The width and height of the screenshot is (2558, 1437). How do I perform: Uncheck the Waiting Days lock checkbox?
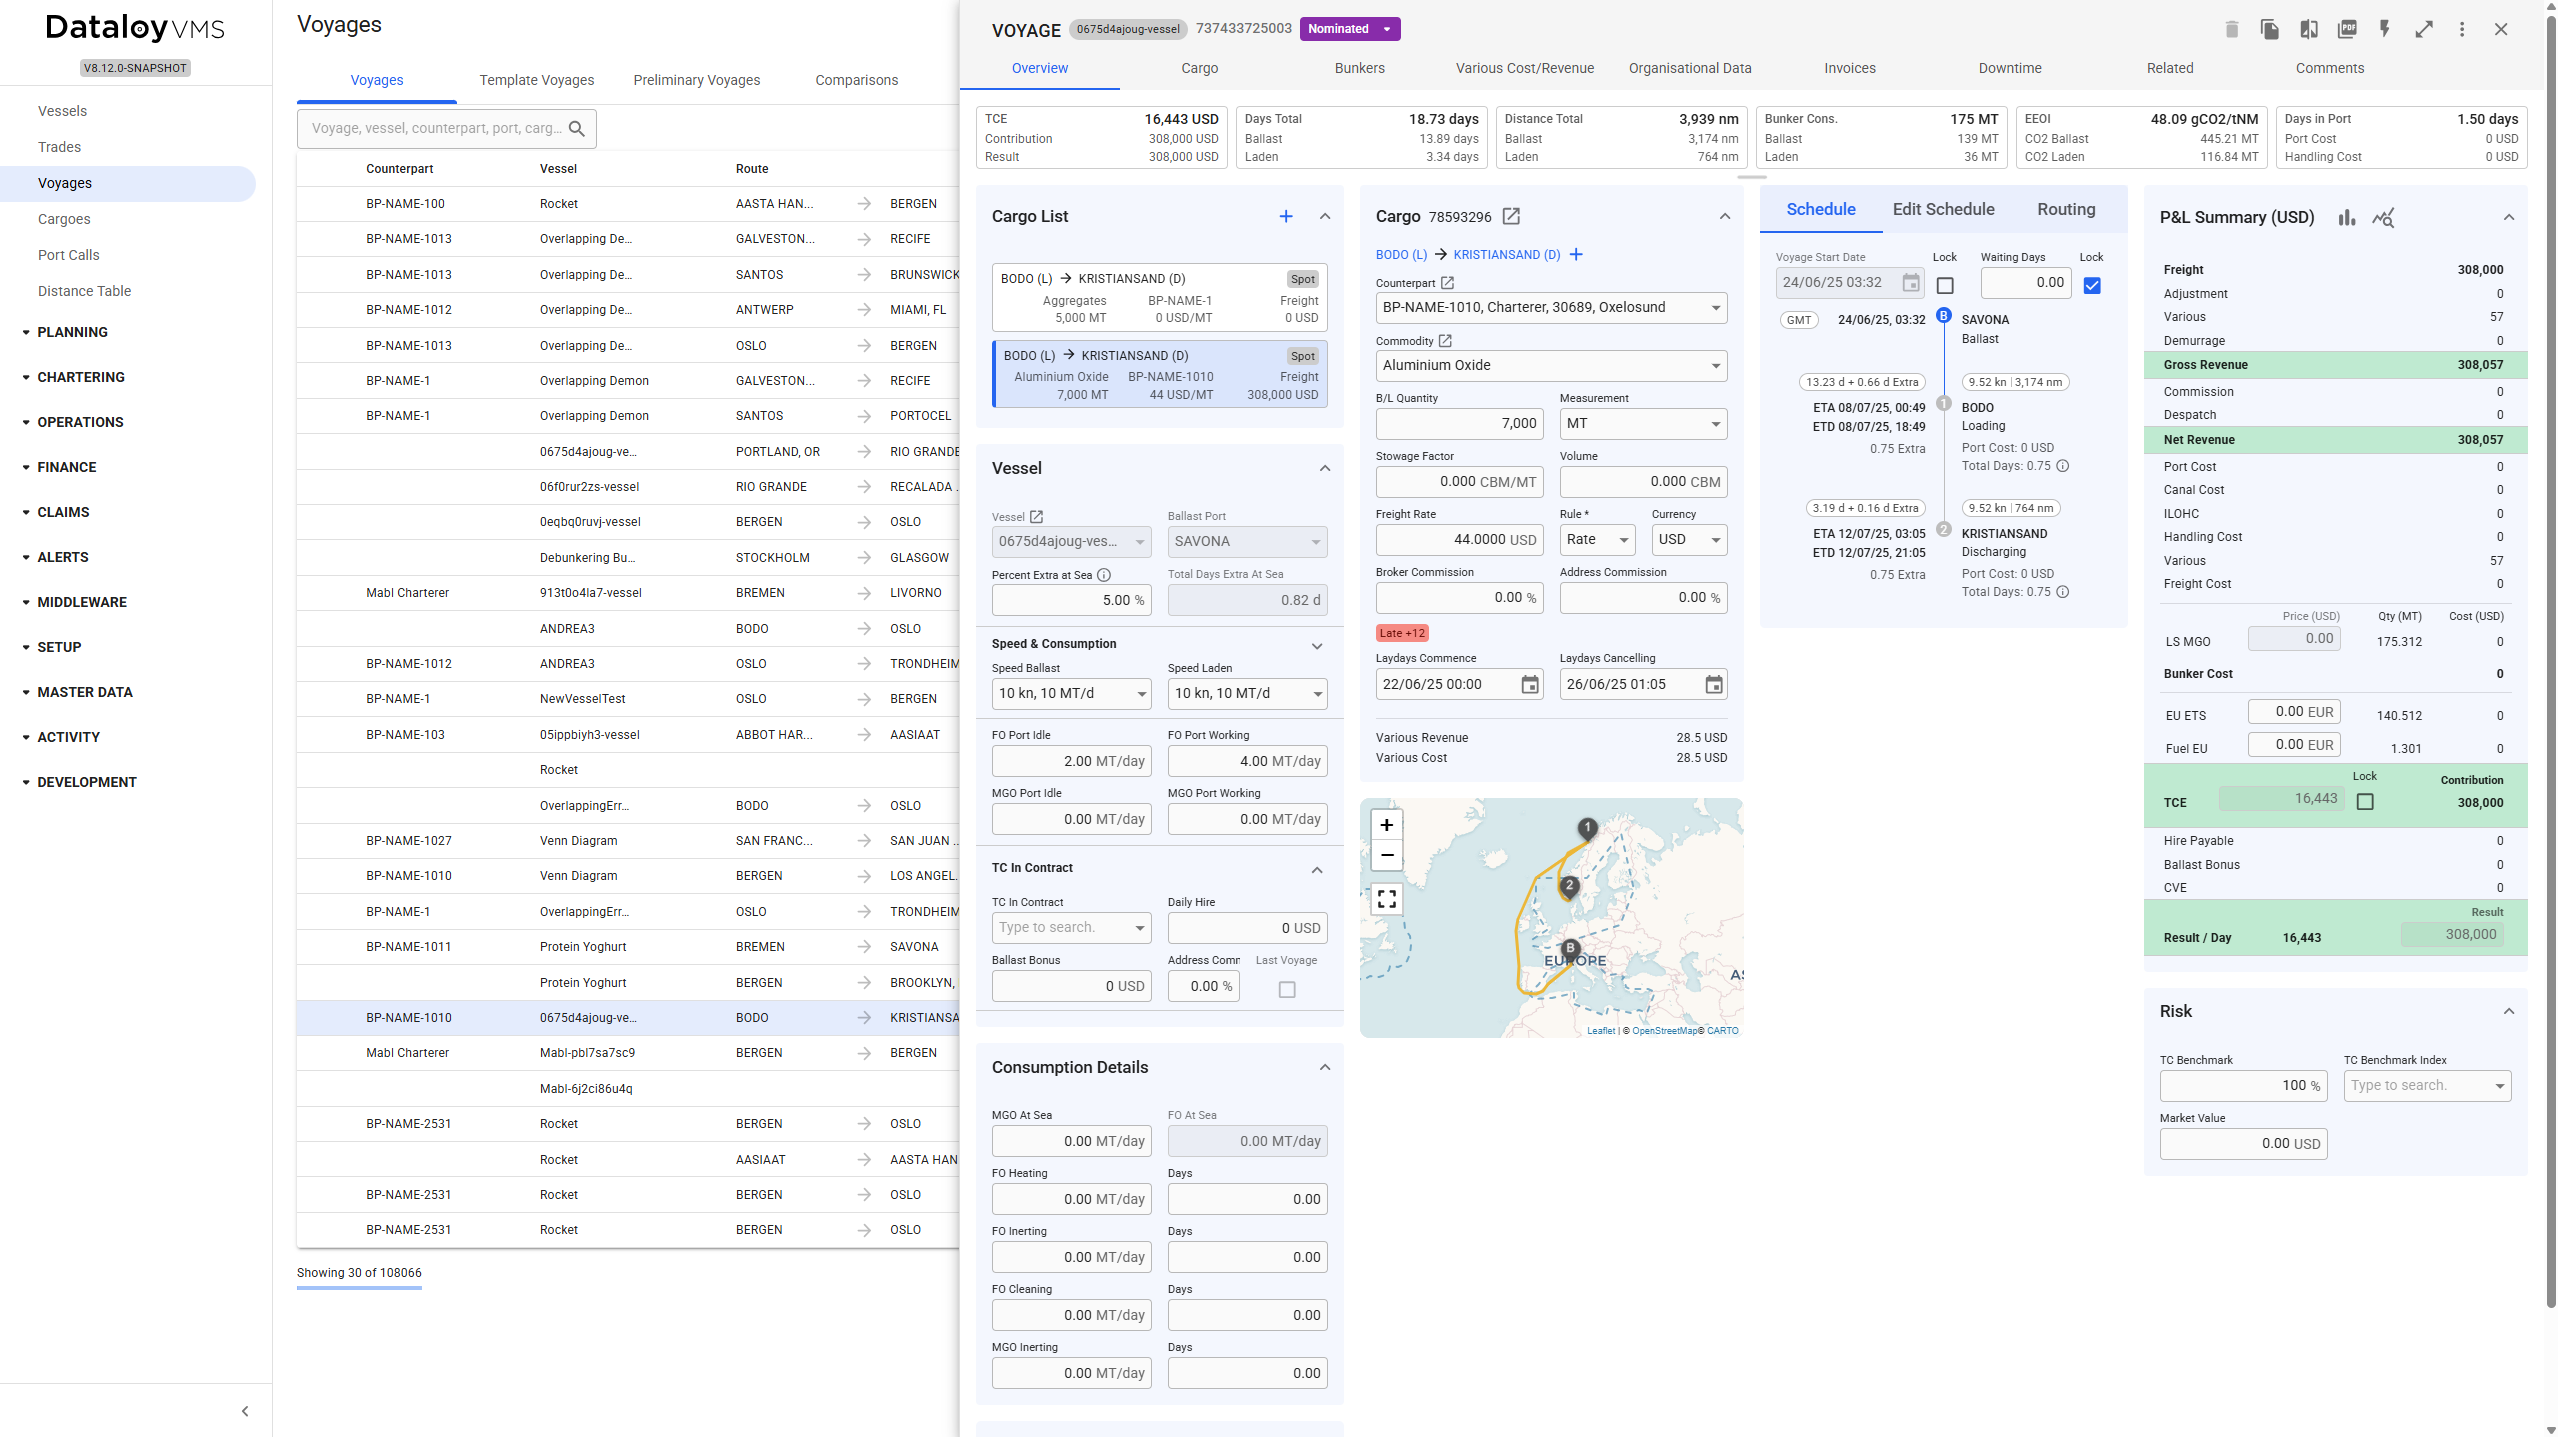coord(2091,285)
